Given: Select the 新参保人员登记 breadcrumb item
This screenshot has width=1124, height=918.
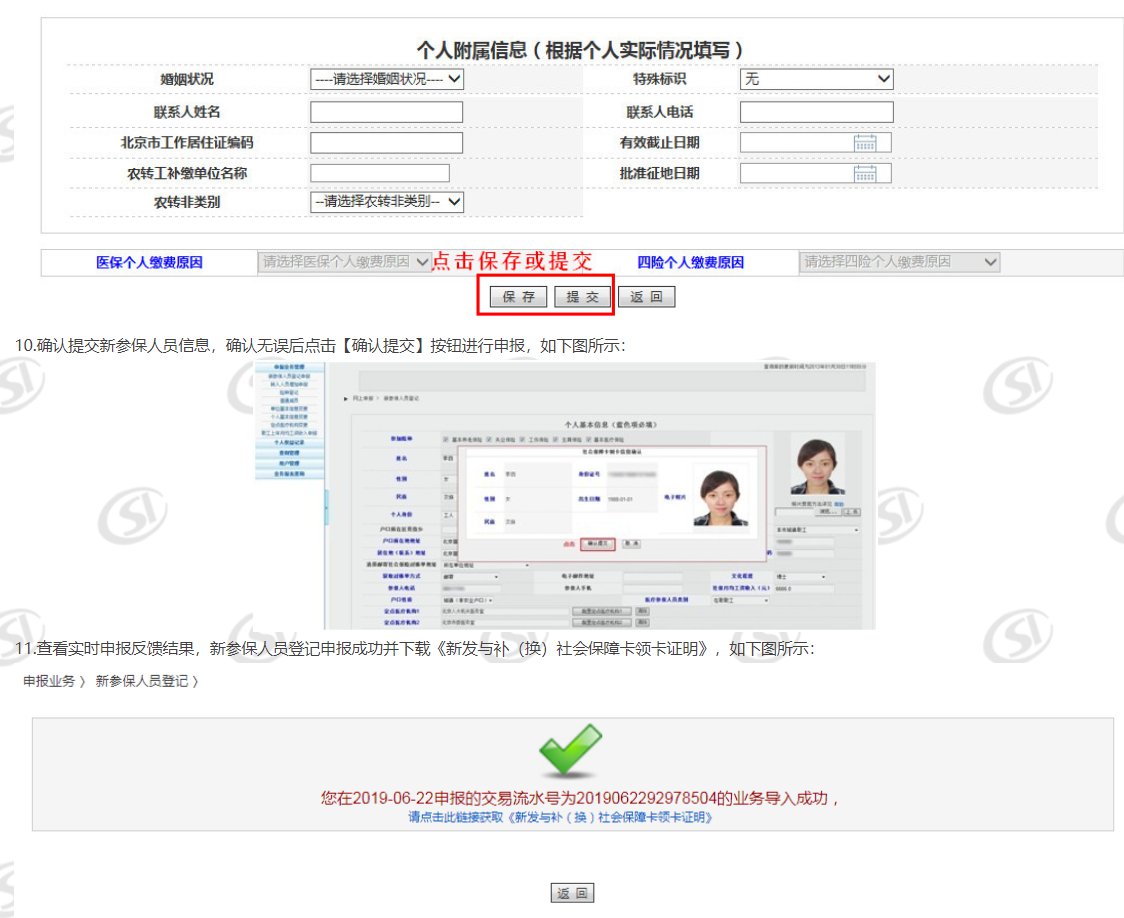Looking at the screenshot, I should [x=142, y=681].
